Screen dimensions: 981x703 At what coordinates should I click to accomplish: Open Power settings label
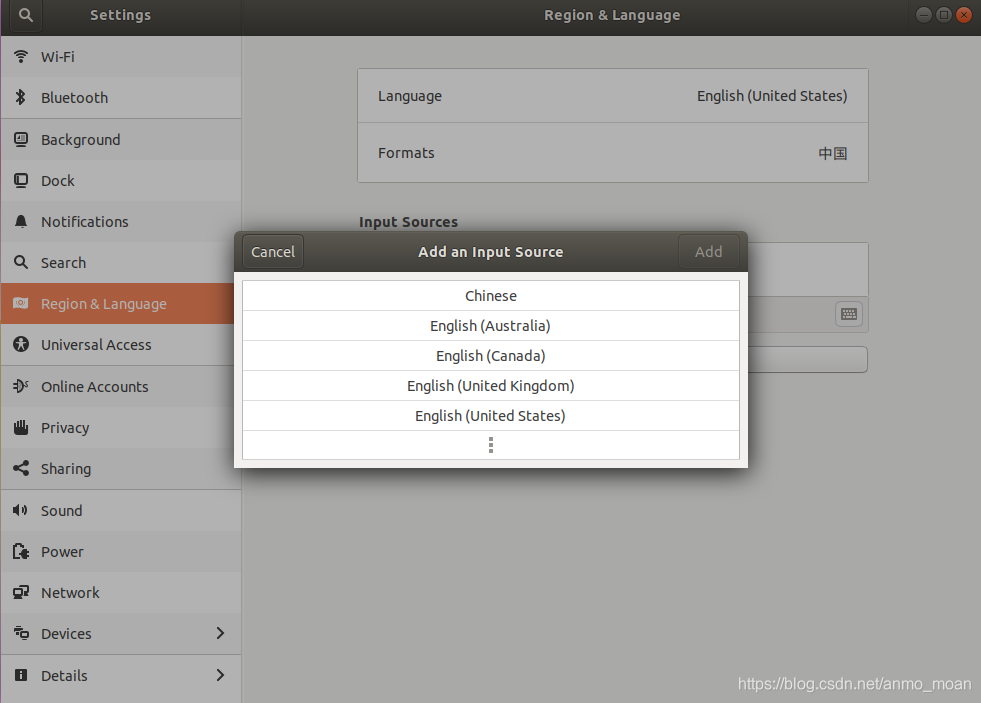click(62, 552)
